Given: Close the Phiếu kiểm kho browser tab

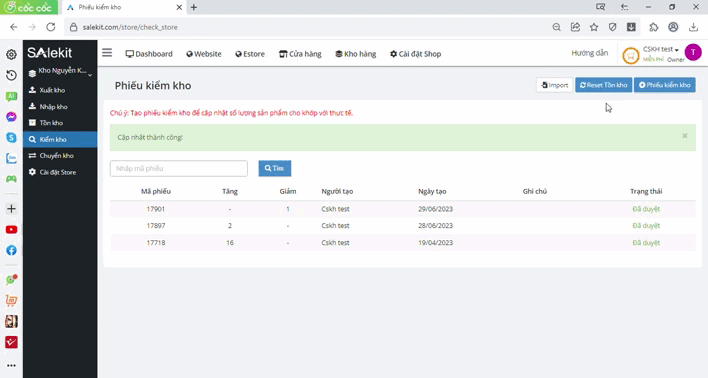Looking at the screenshot, I should coord(179,7).
